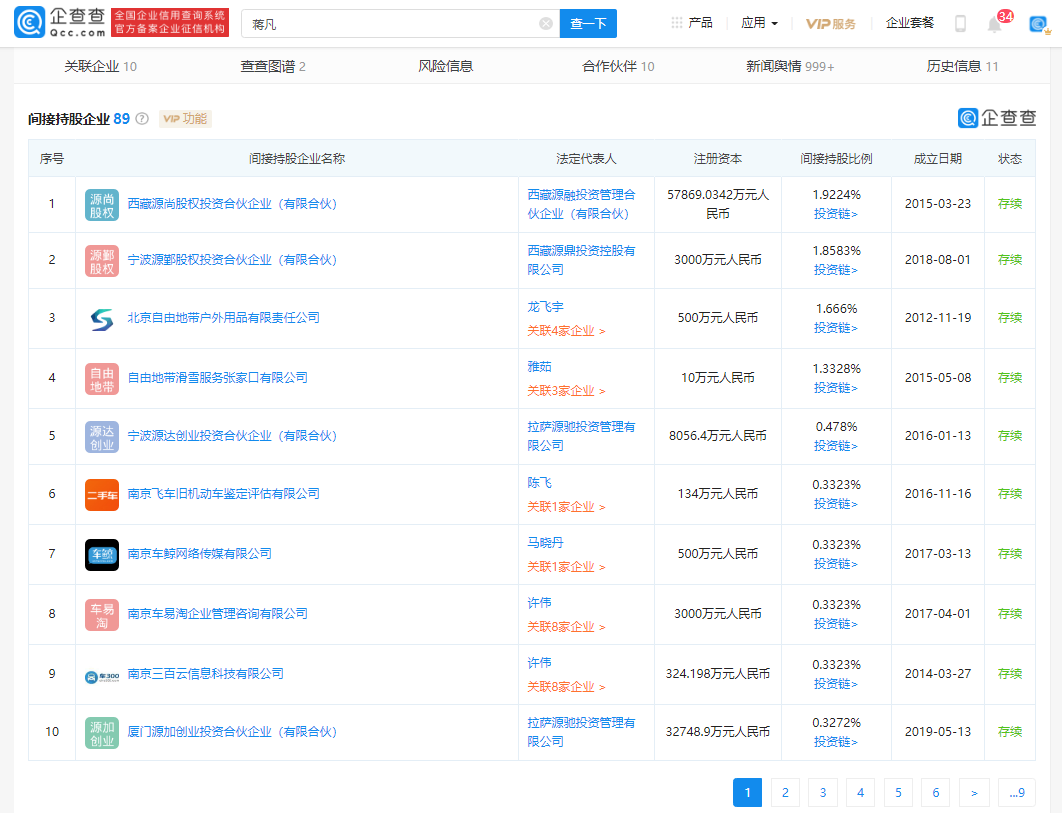View 投资链 for the 0.3272% holding
This screenshot has width=1062, height=813.
[836, 742]
